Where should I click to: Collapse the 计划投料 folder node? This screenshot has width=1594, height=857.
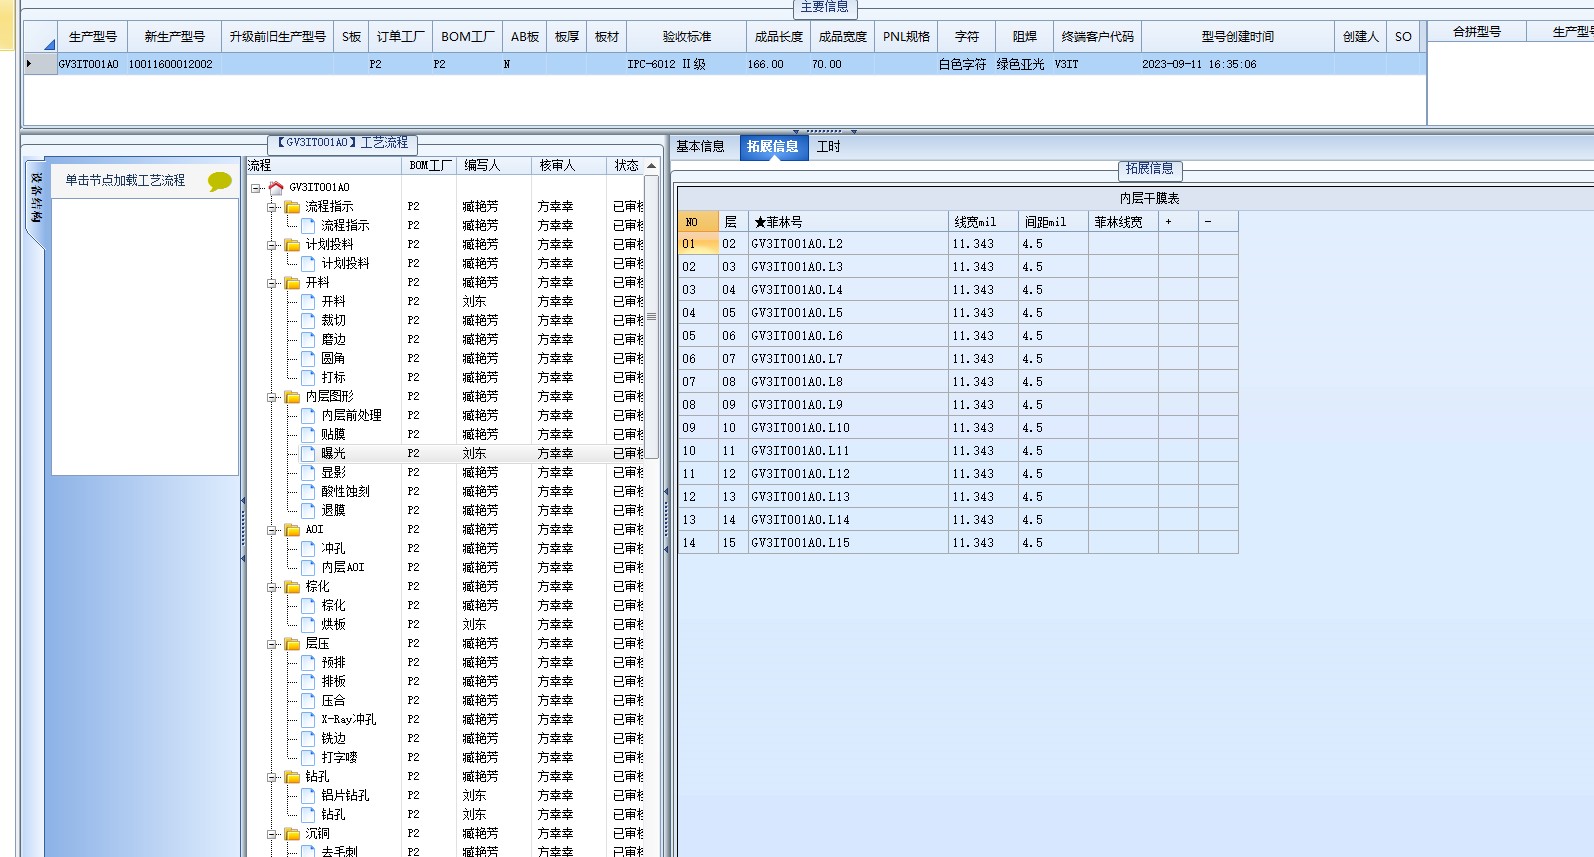[272, 245]
